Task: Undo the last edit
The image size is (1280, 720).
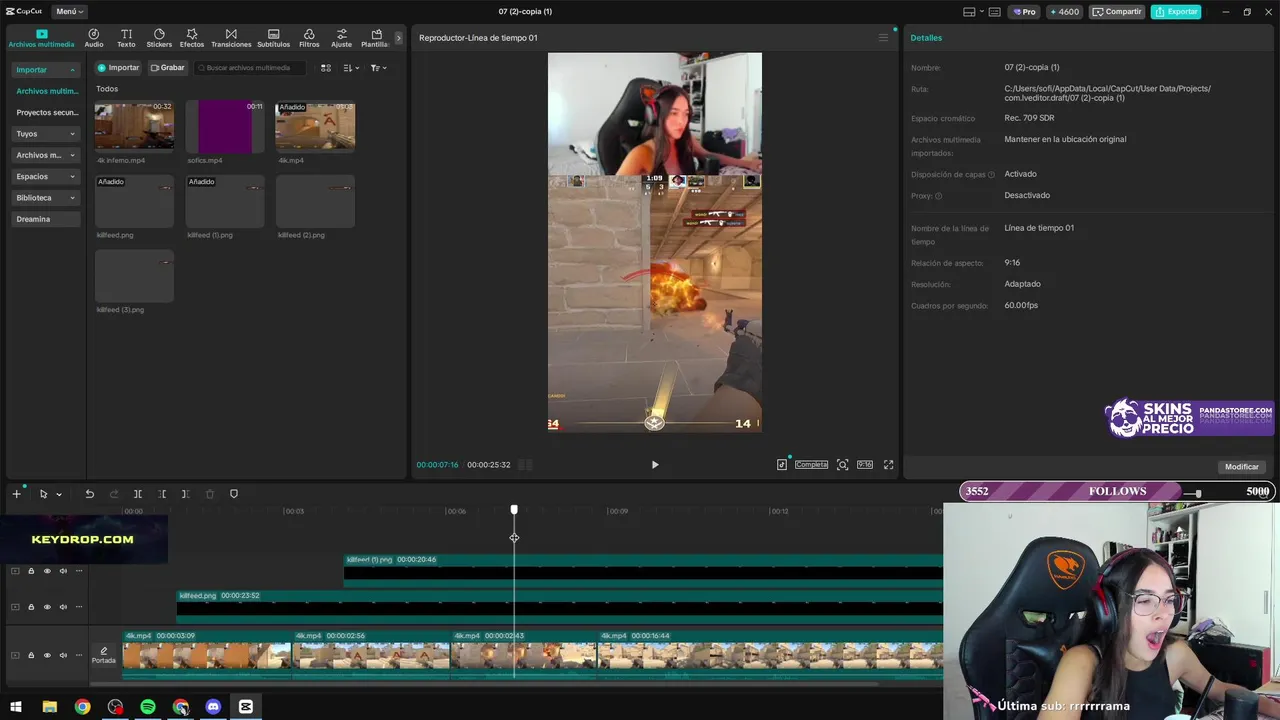Action: (x=89, y=494)
